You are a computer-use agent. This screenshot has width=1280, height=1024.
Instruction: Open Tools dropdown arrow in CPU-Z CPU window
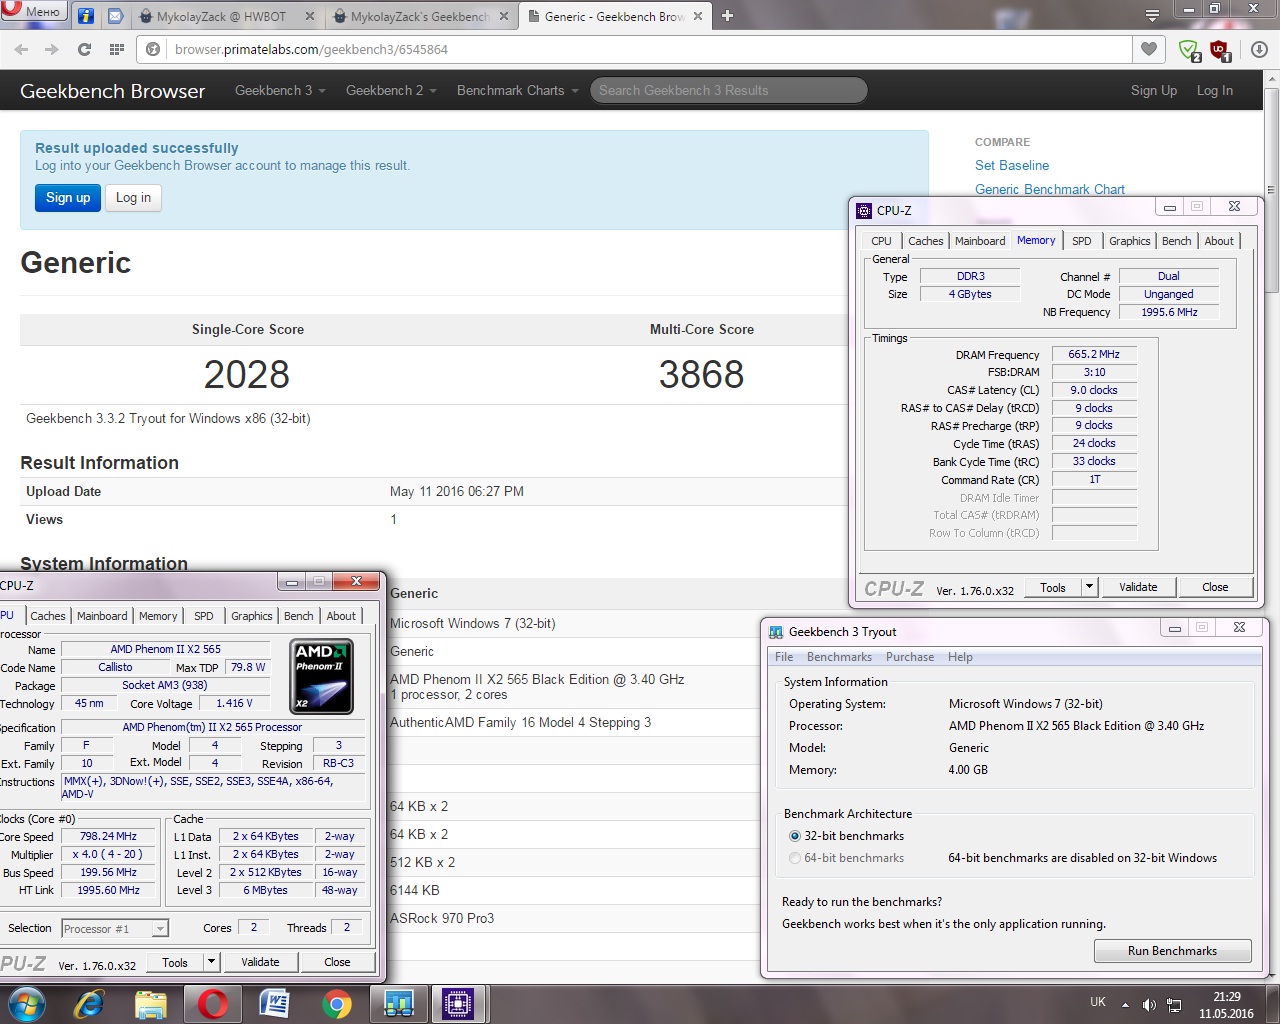click(x=211, y=962)
